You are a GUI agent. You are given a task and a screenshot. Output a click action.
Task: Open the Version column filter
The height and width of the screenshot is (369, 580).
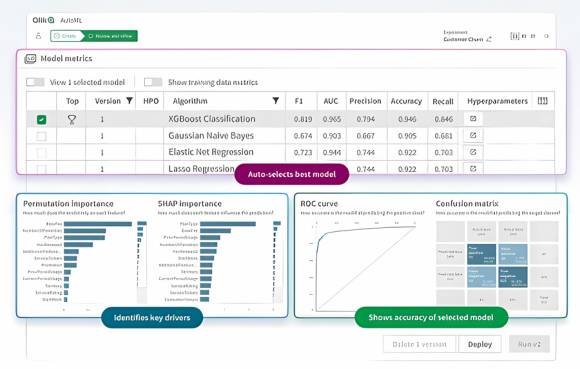pos(129,101)
